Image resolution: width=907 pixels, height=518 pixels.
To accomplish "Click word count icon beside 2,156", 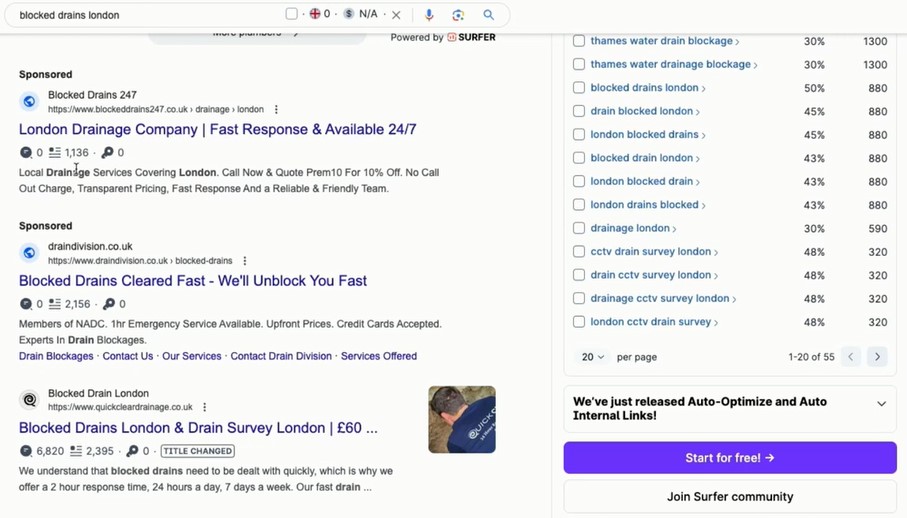I will [x=54, y=304].
